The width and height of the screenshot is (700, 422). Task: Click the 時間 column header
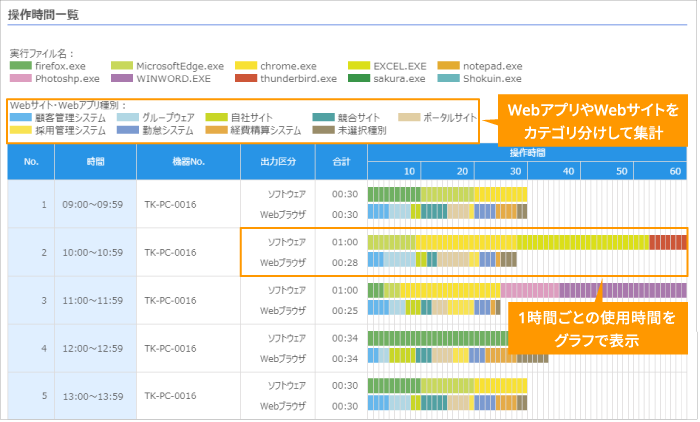[x=96, y=162]
